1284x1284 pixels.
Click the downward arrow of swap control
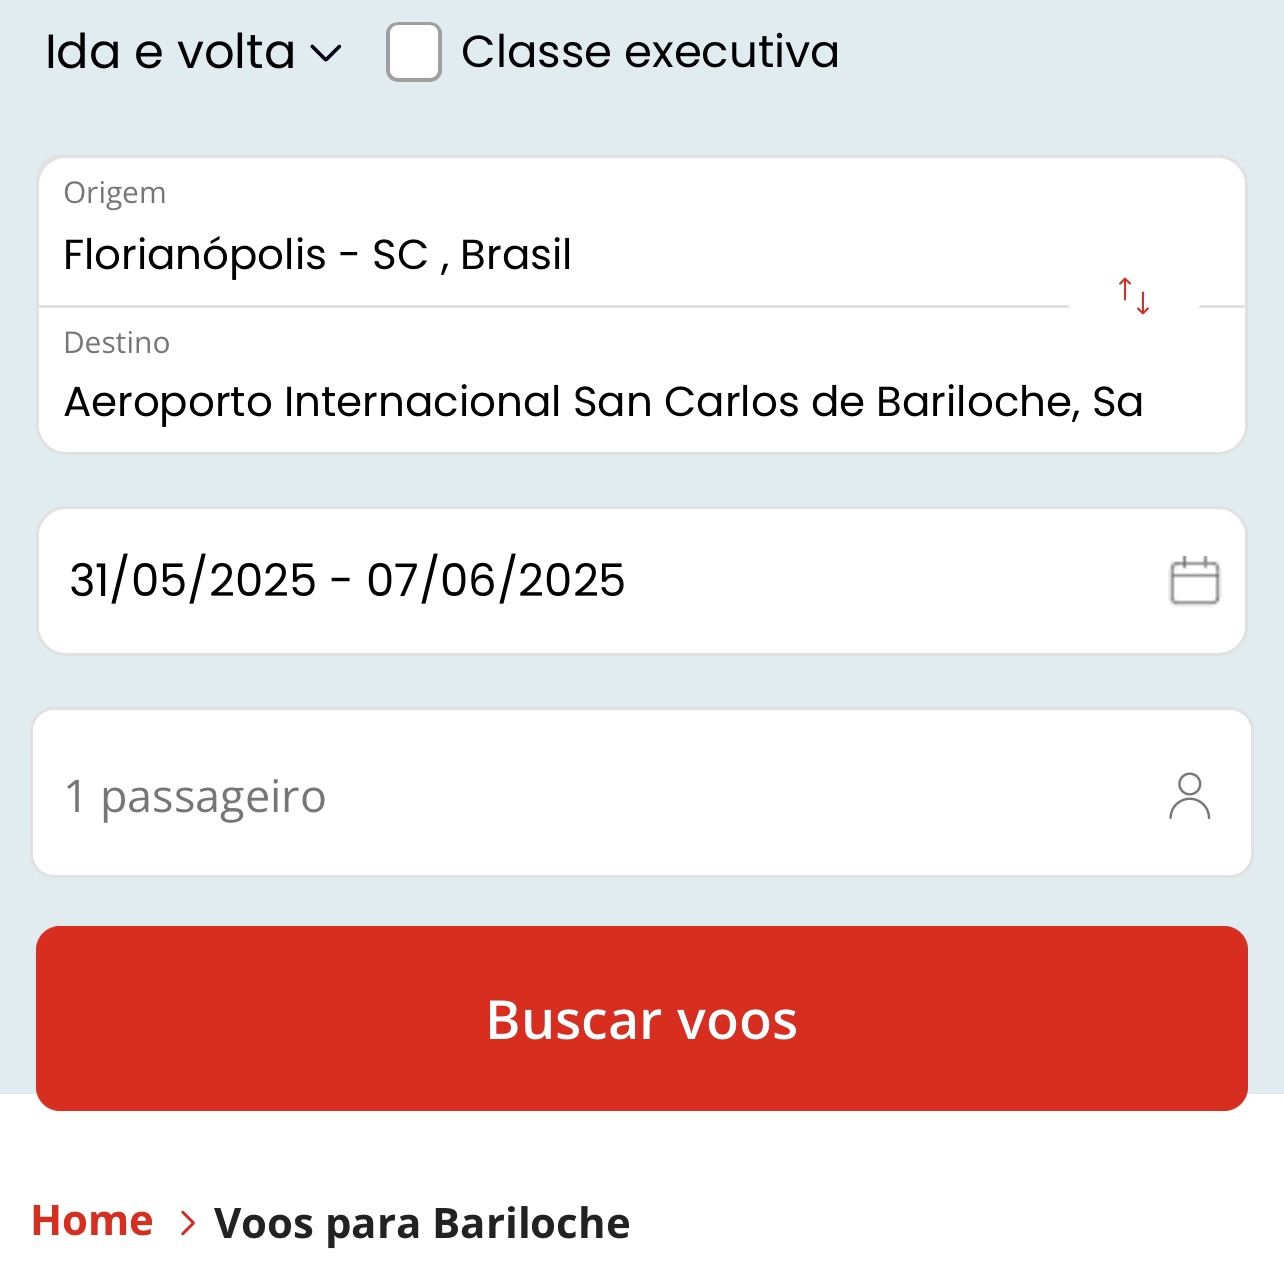tap(1141, 303)
